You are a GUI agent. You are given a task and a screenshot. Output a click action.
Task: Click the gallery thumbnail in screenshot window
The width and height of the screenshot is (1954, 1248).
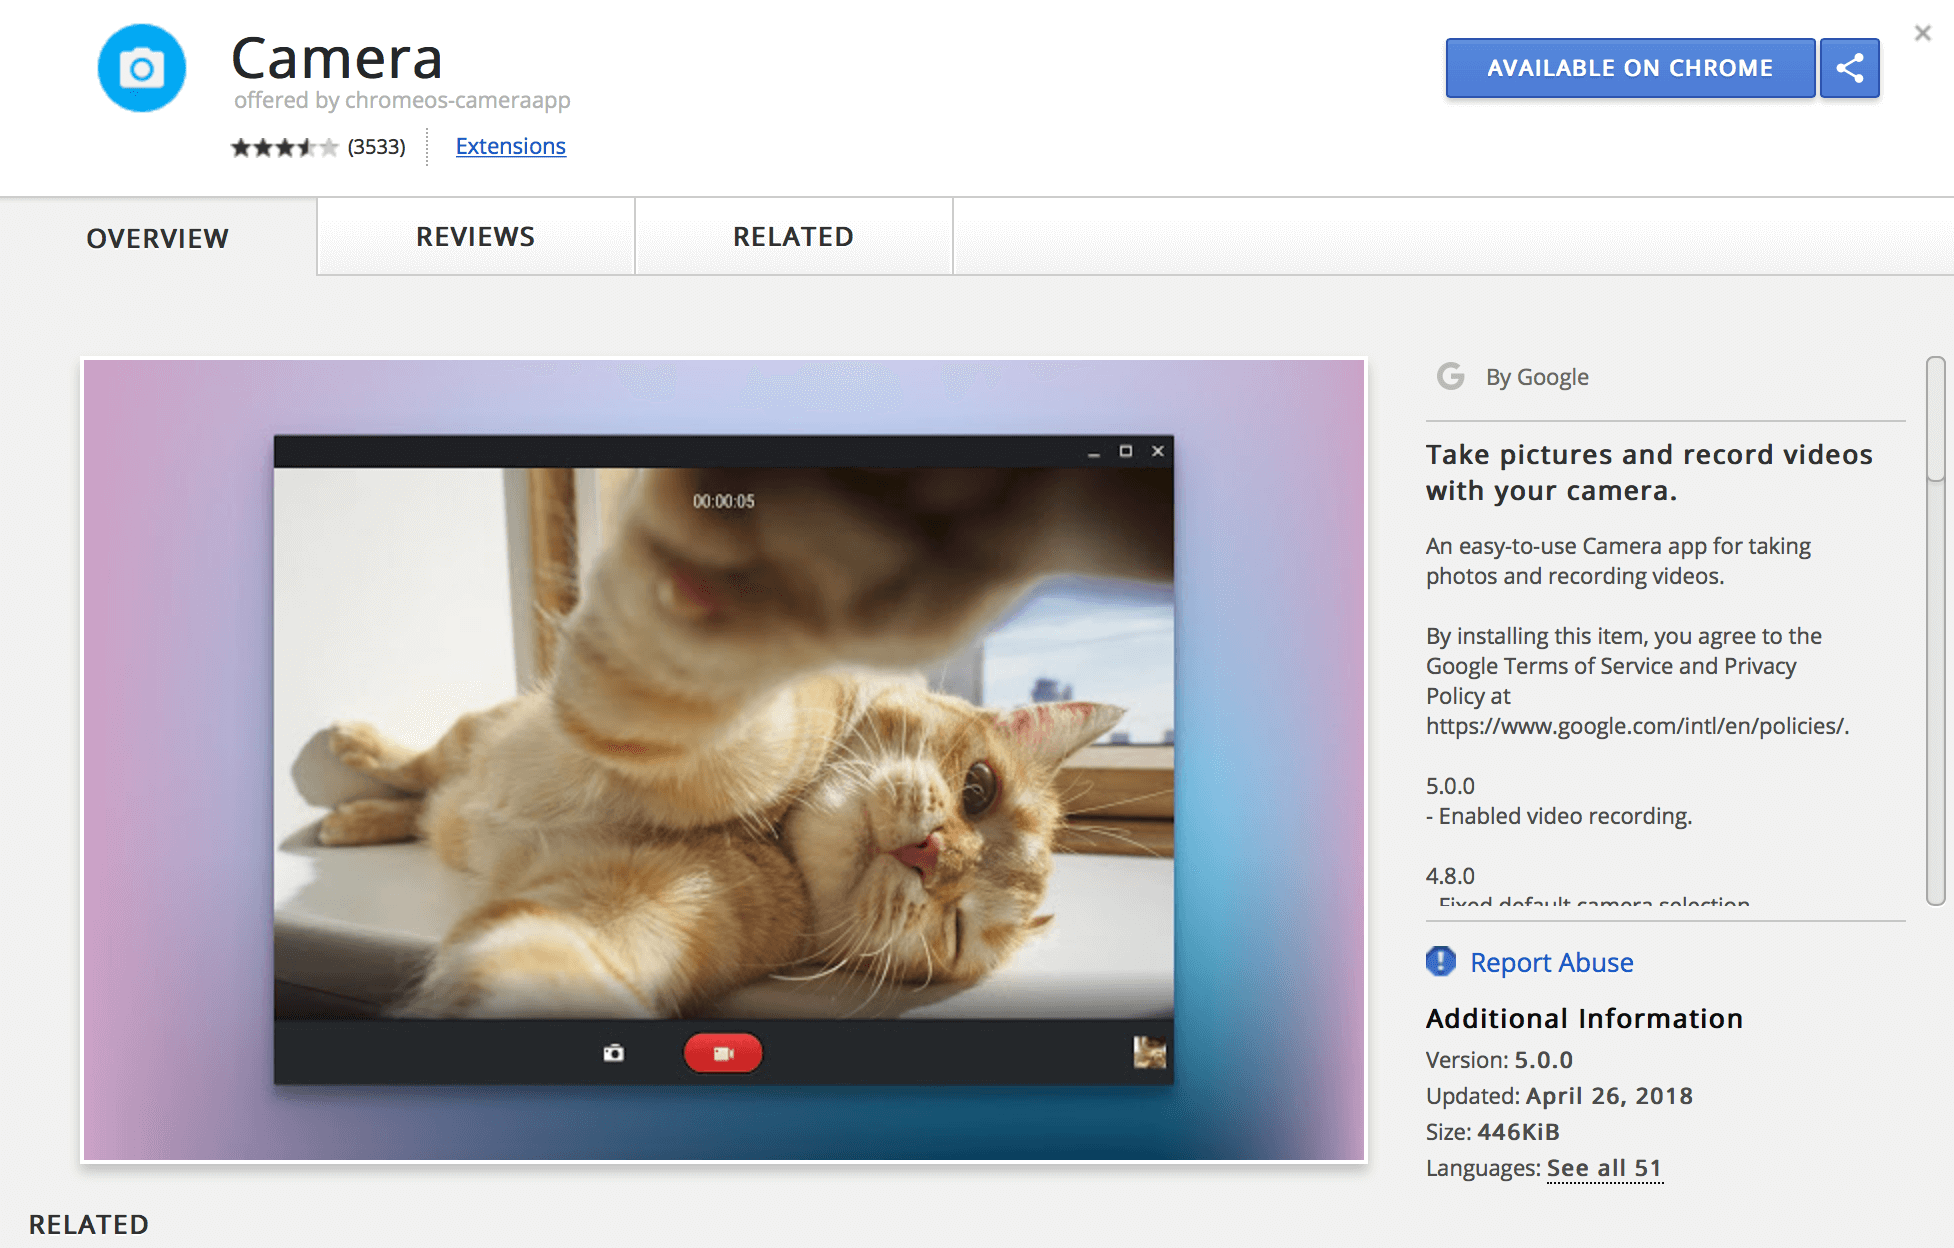coord(1149,1052)
